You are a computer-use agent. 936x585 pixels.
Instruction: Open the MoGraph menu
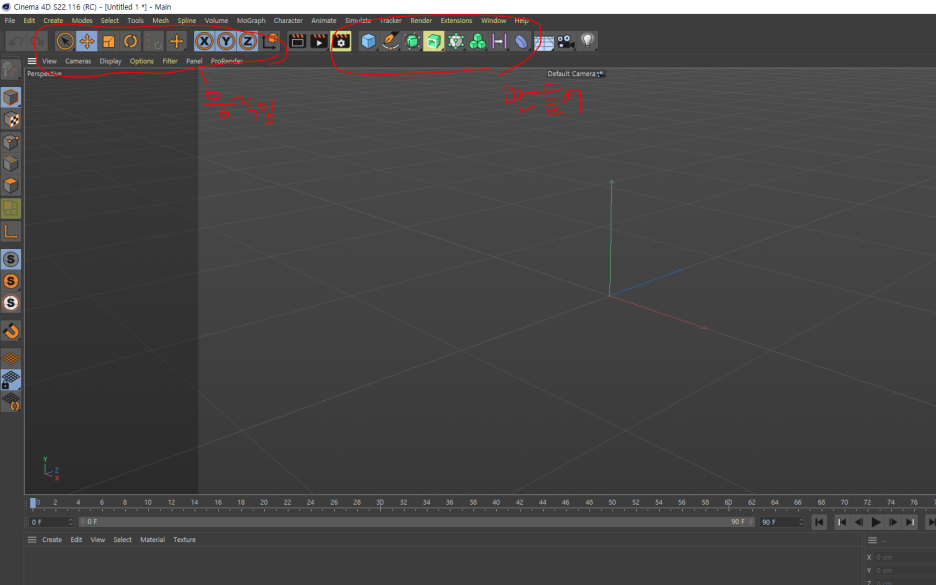[251, 20]
